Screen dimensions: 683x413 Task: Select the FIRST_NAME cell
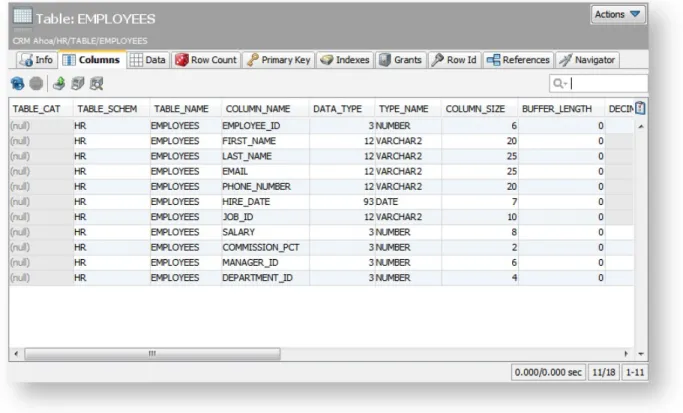(265, 141)
